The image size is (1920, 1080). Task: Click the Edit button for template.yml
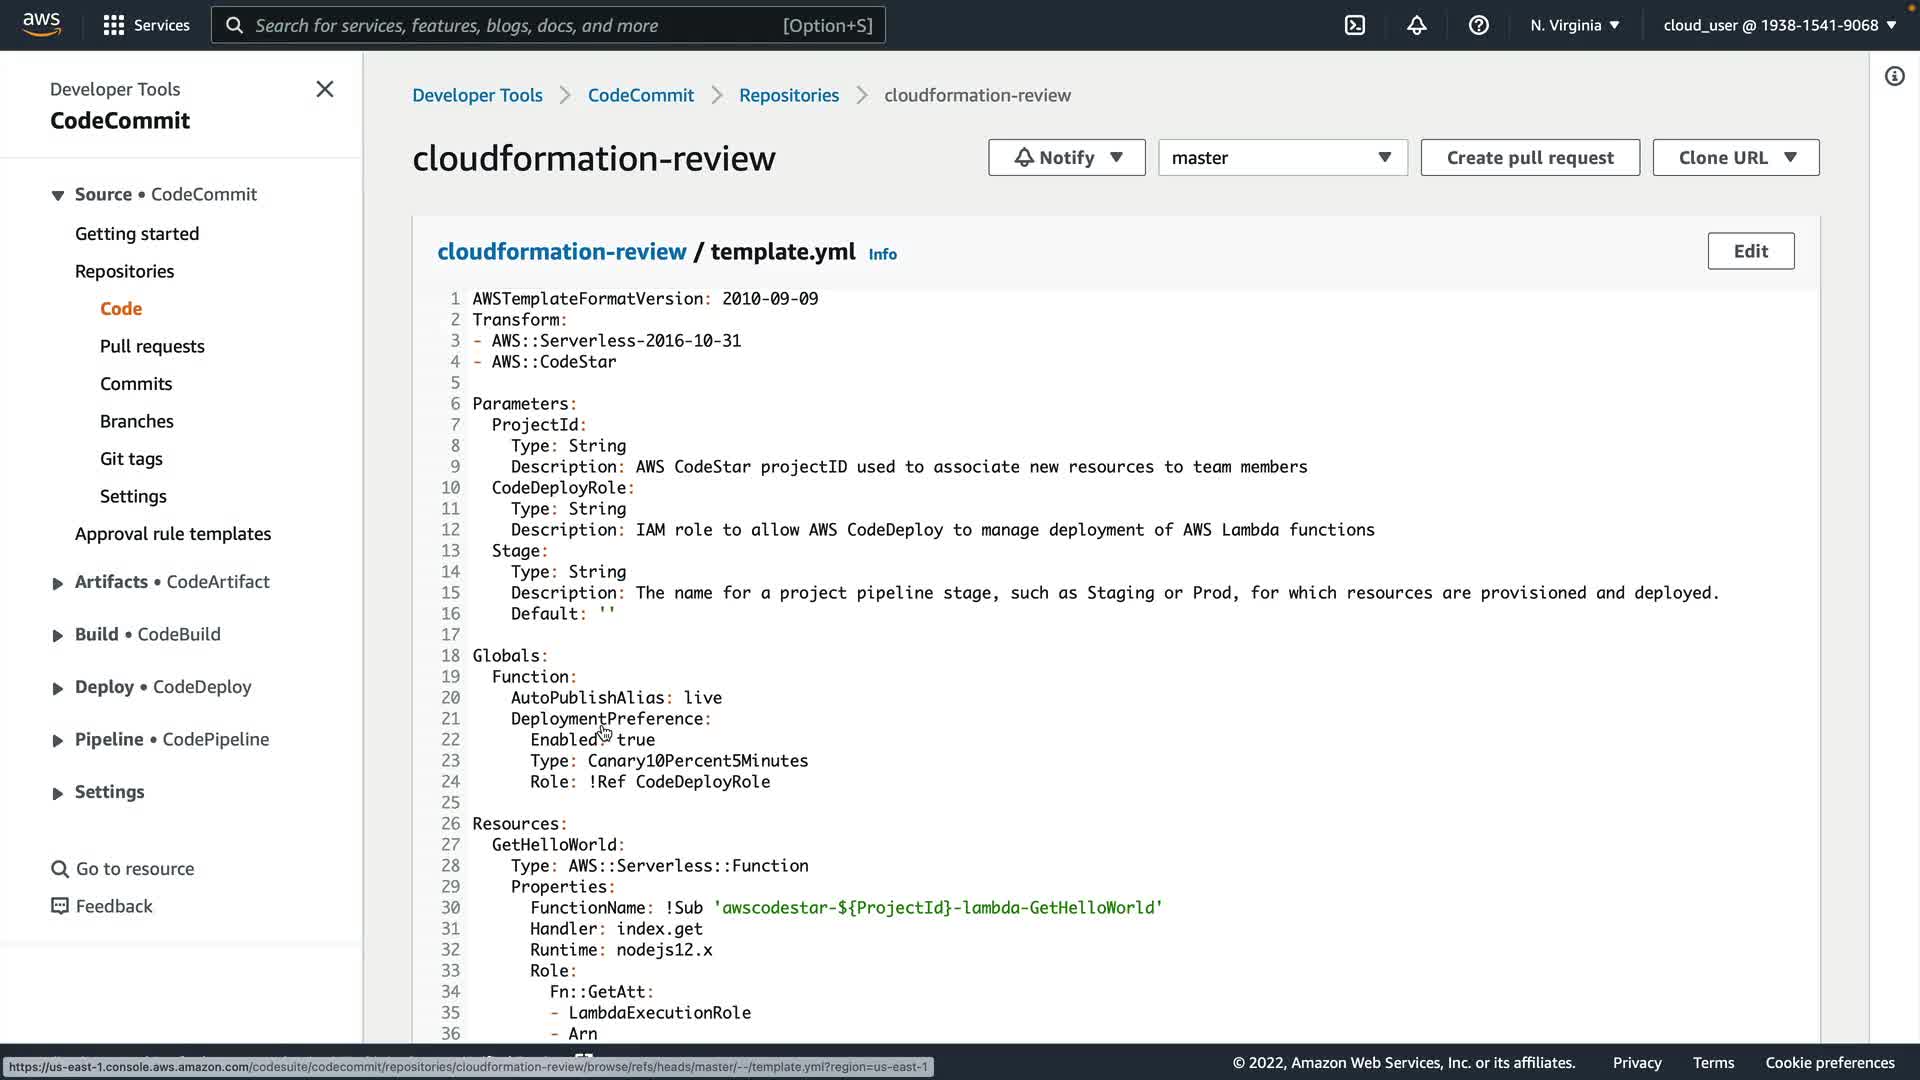click(x=1750, y=251)
